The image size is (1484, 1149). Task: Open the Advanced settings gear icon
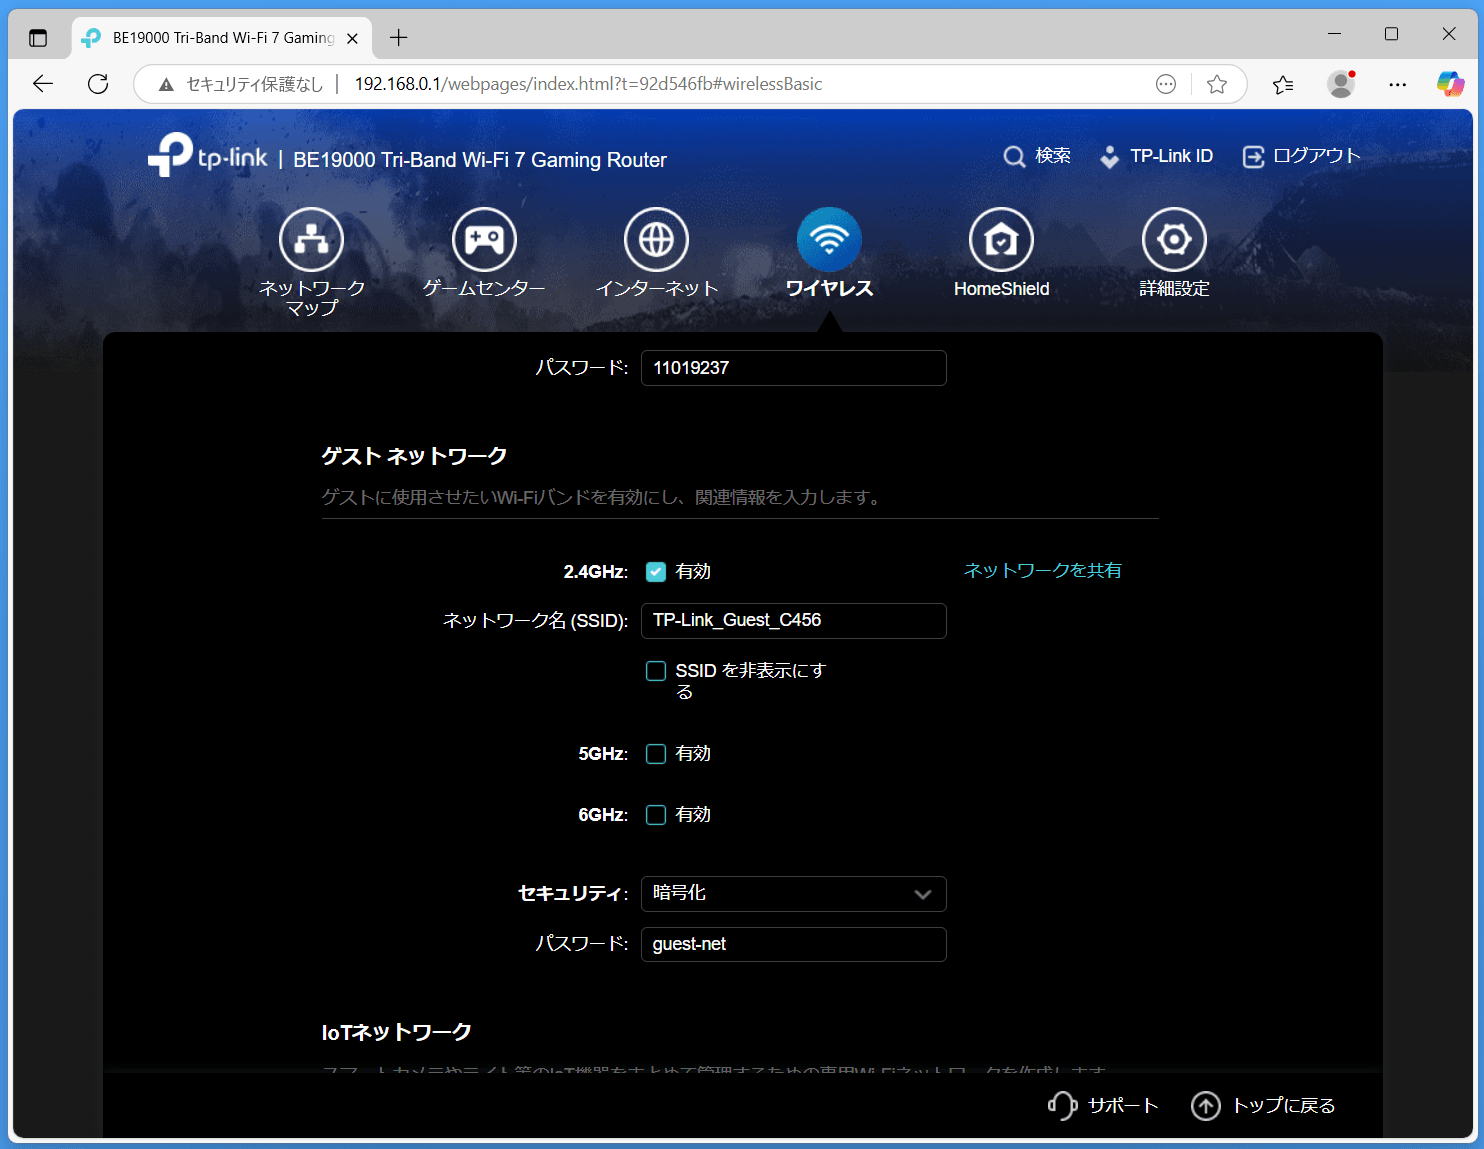[1174, 240]
